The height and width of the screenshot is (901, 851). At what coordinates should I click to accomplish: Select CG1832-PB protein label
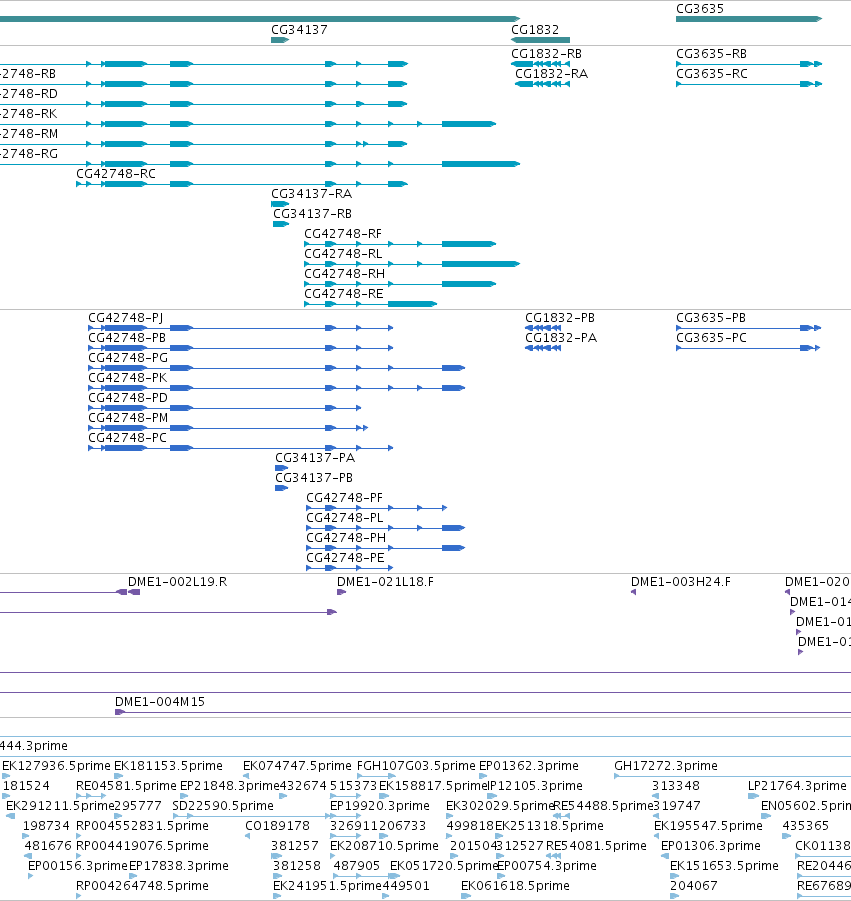click(560, 318)
